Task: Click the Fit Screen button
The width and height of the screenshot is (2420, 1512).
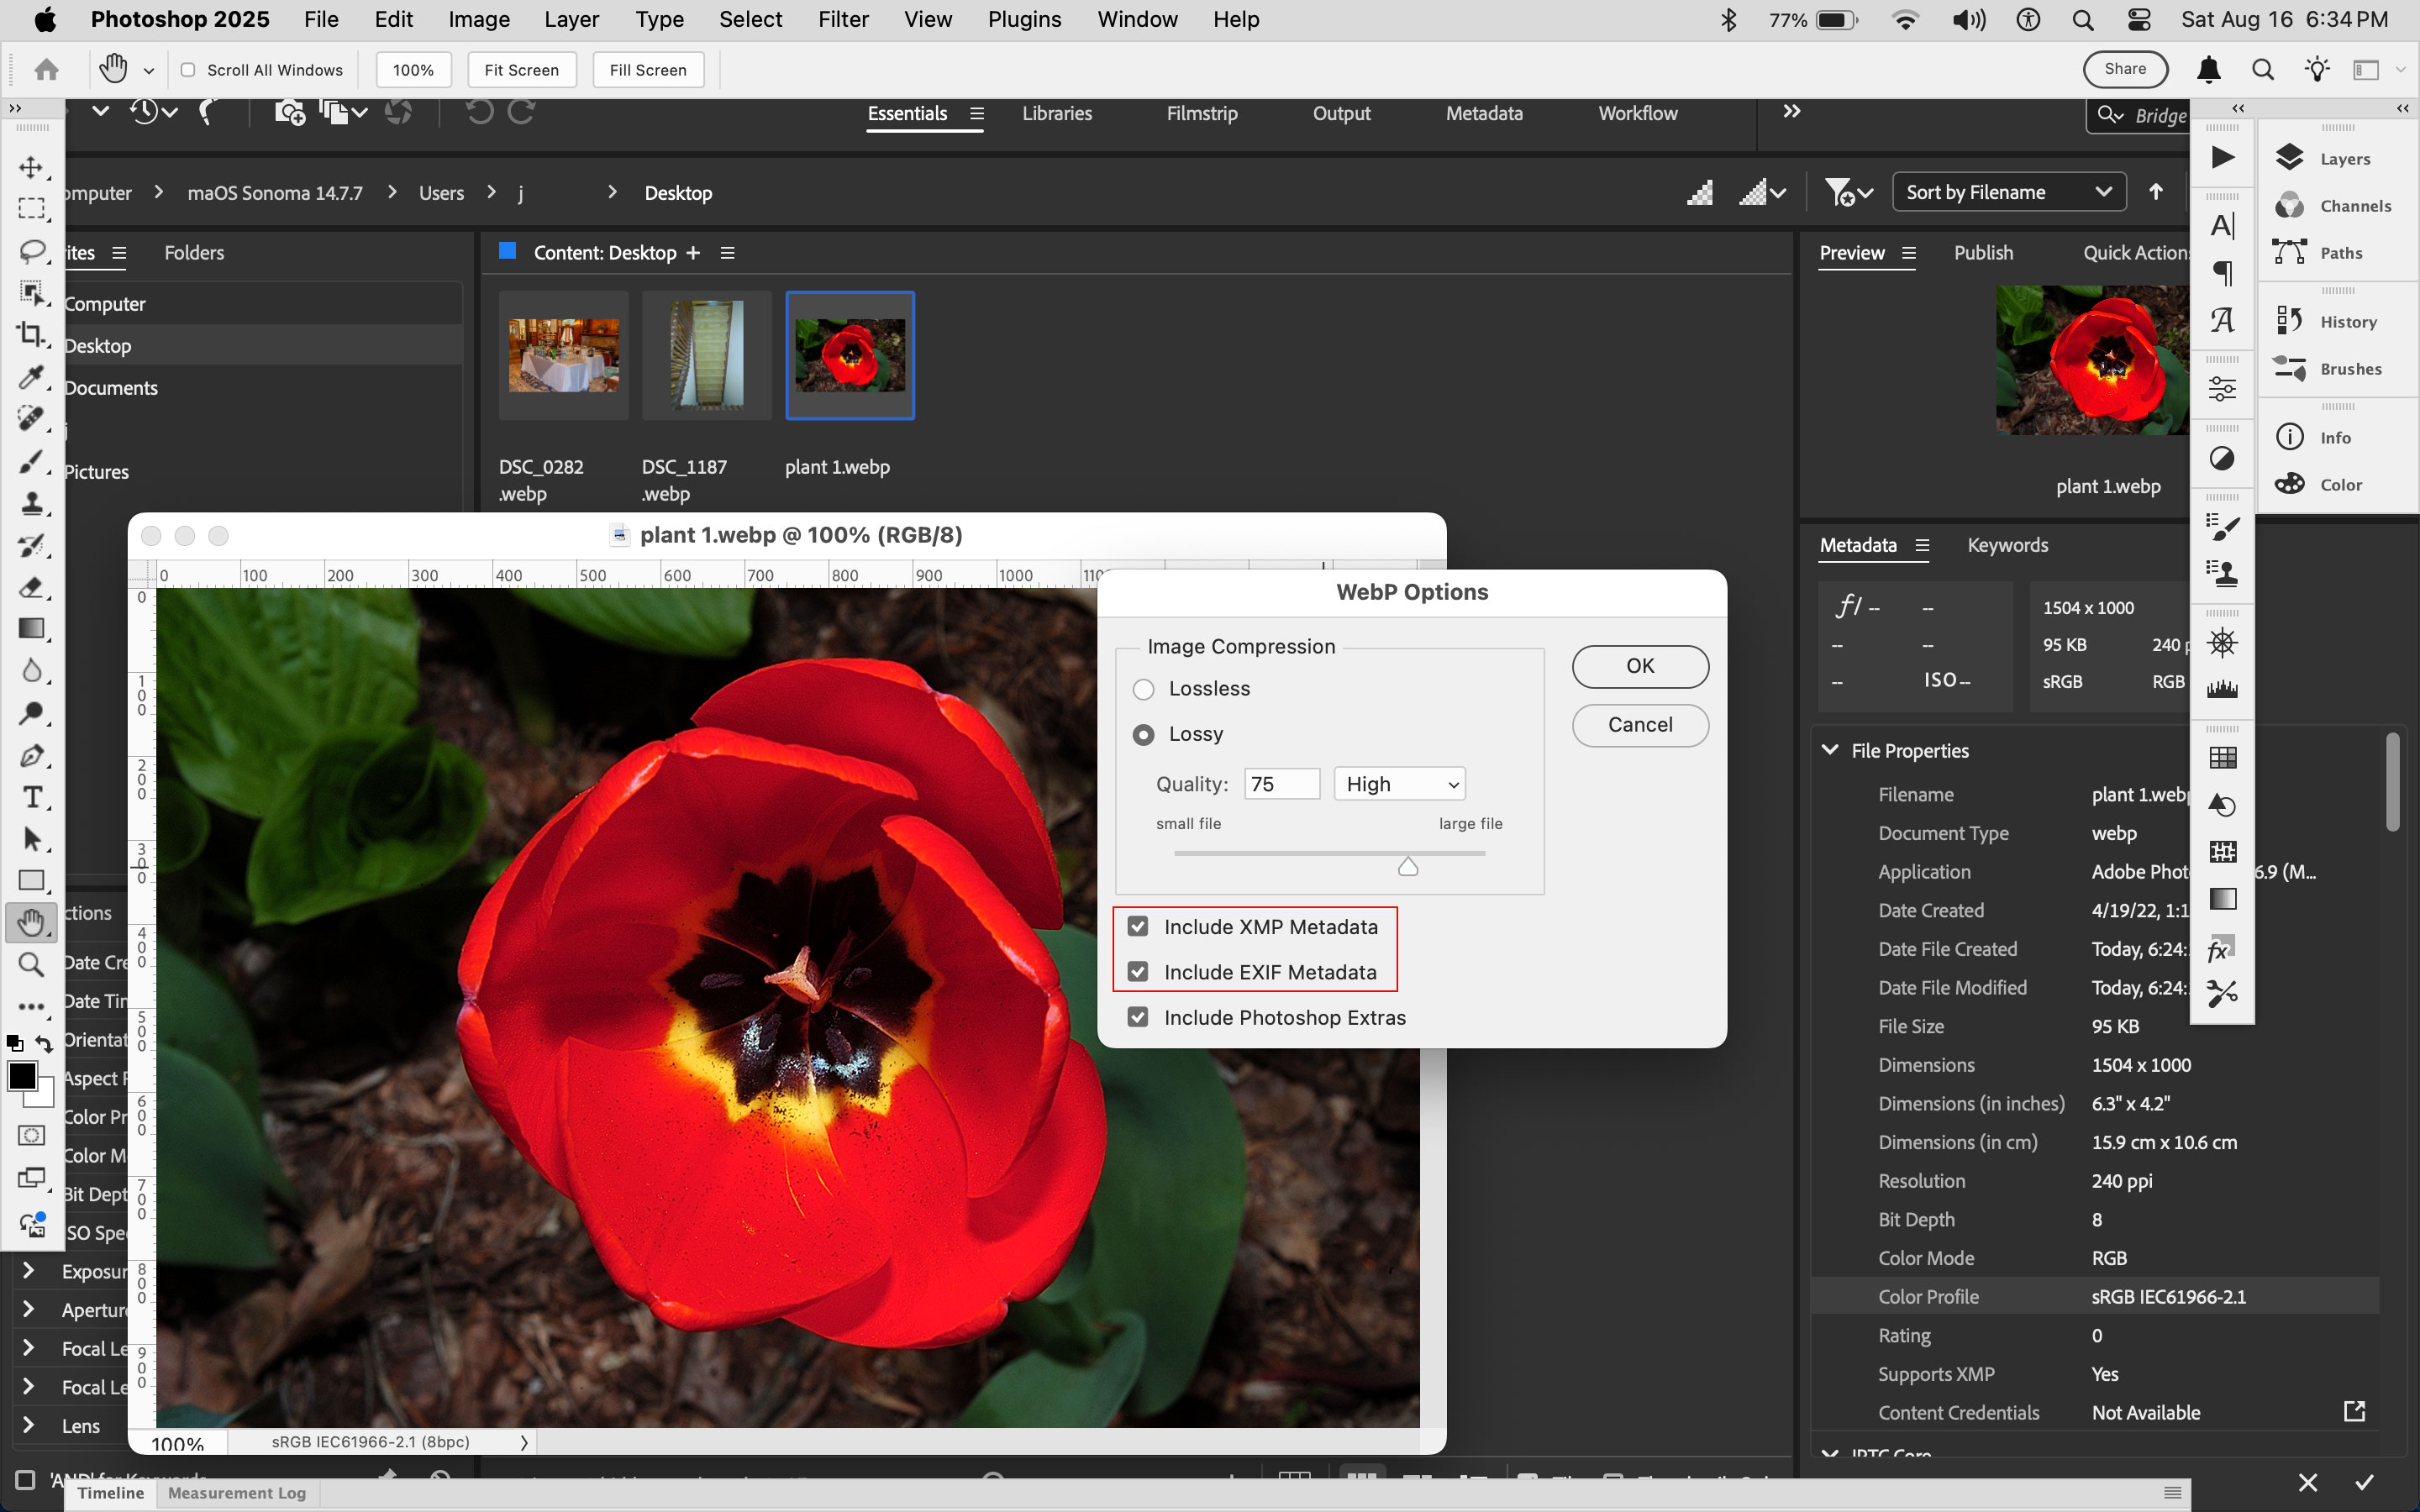Action: [522, 69]
